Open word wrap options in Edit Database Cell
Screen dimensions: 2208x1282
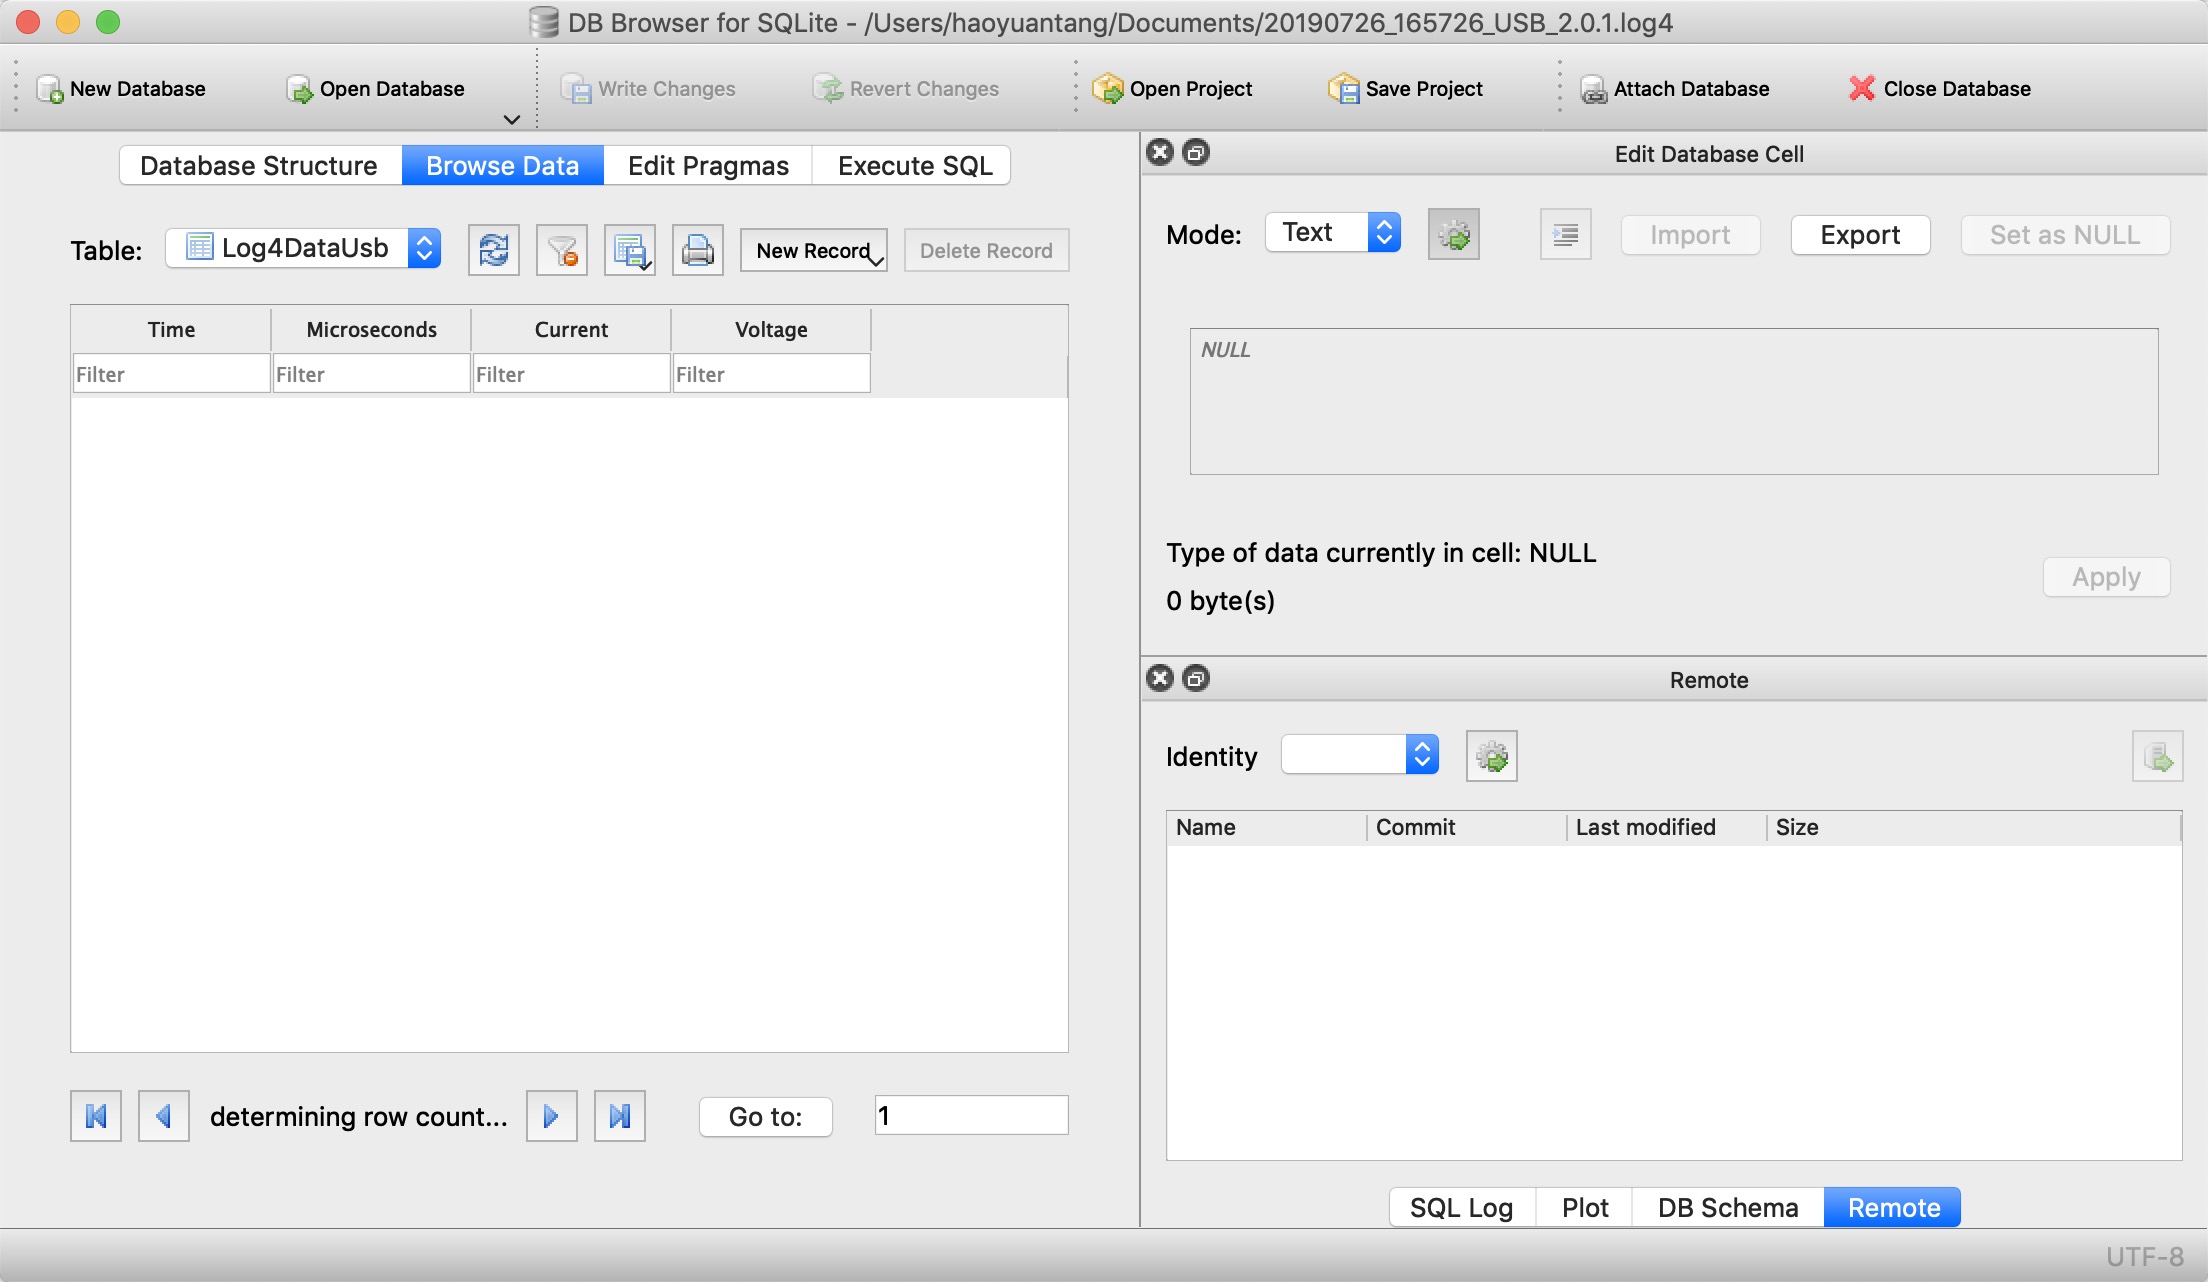coord(1565,233)
